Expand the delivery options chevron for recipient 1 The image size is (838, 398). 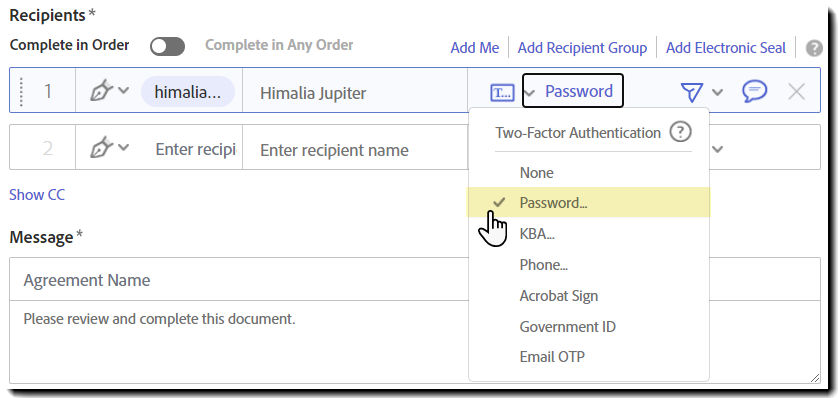coord(717,92)
